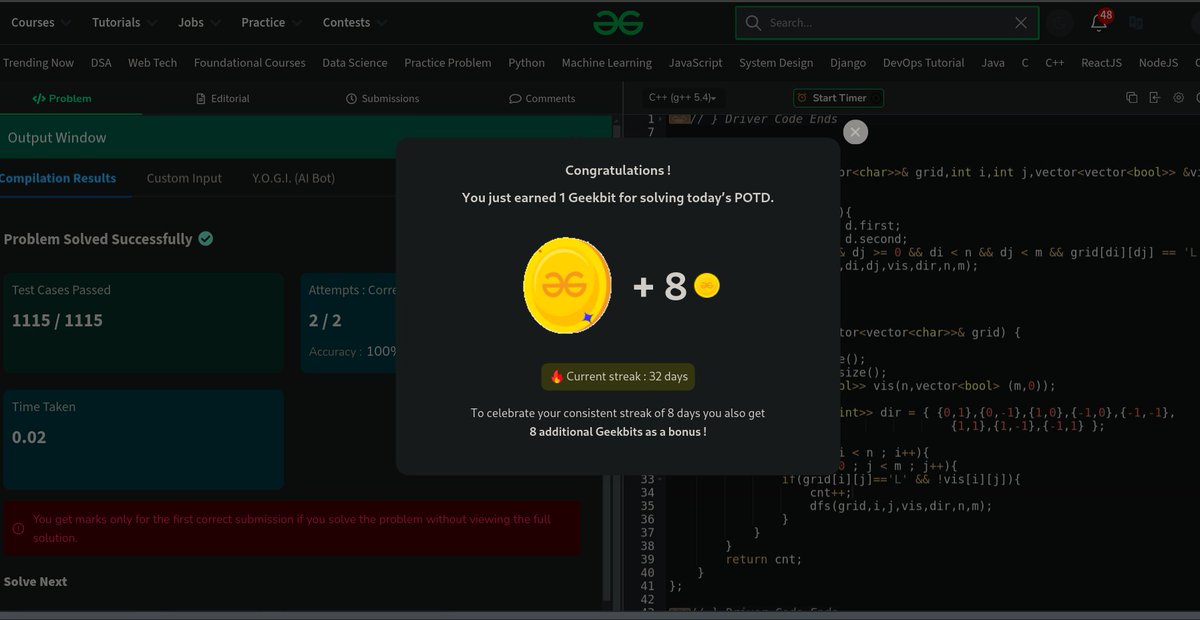The height and width of the screenshot is (620, 1200).
Task: Open the Y.O.G.I. (AI Bot) tab
Action: 293,178
